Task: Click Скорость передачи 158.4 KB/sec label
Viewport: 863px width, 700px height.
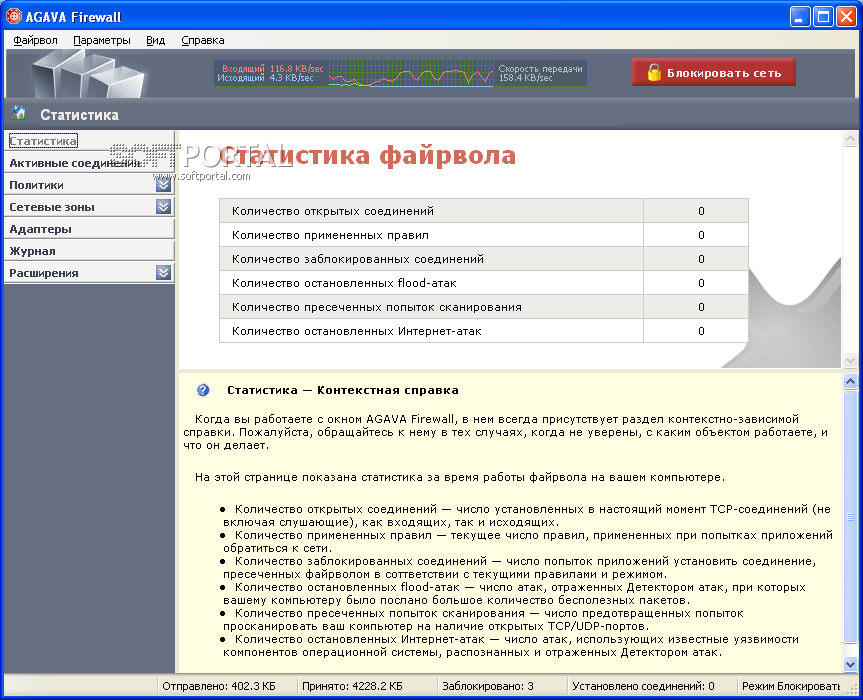Action: [540, 73]
